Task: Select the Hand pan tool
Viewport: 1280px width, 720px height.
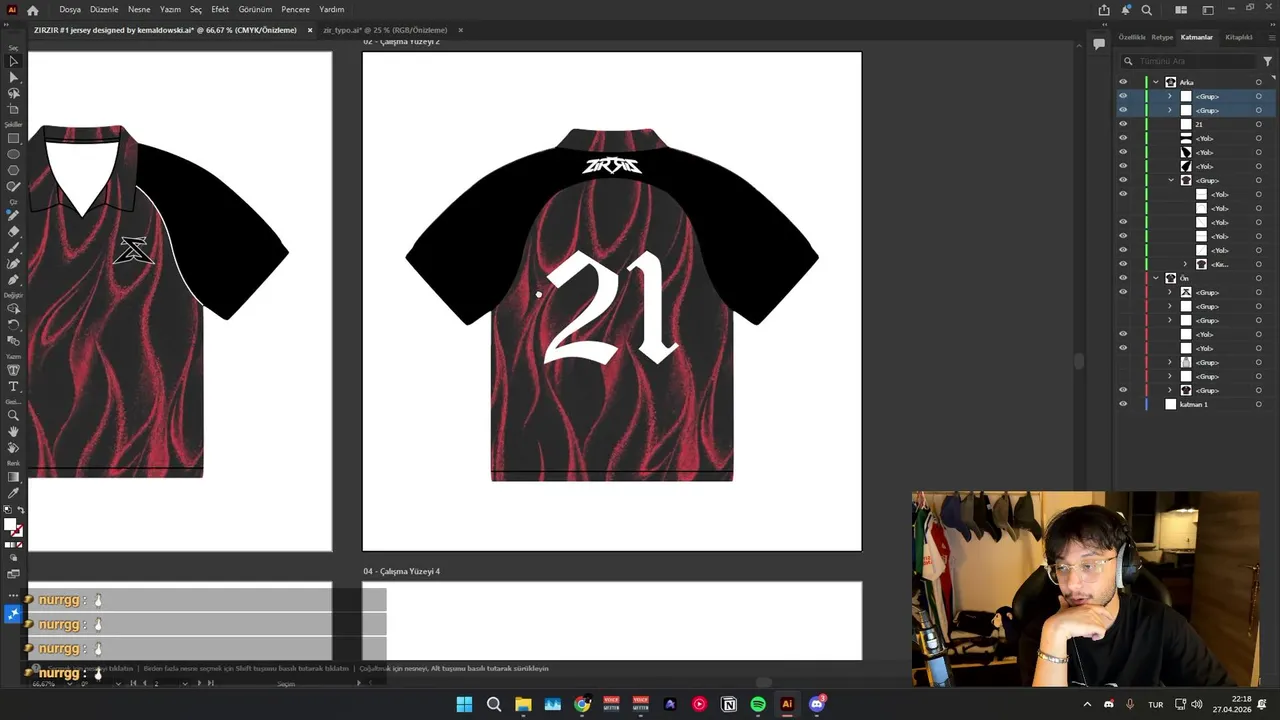Action: [x=13, y=431]
